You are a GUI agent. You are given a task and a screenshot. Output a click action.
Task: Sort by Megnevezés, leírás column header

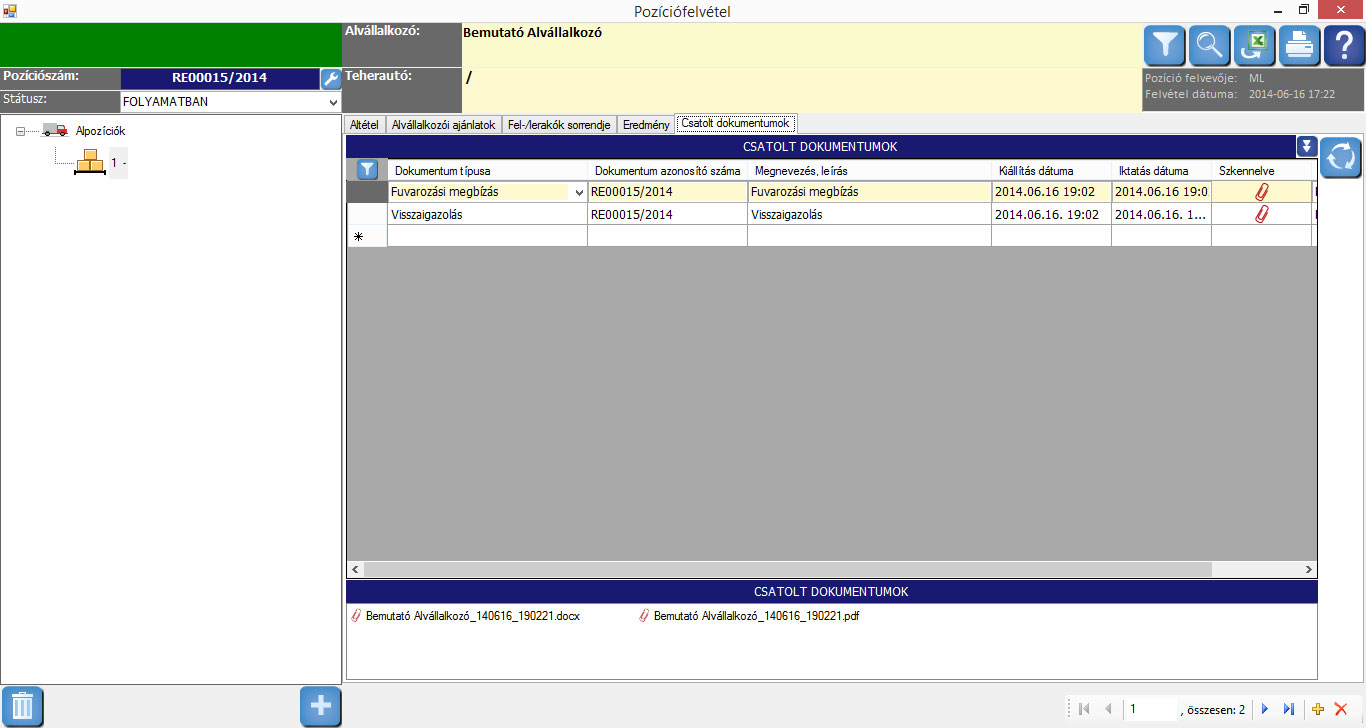click(x=869, y=171)
